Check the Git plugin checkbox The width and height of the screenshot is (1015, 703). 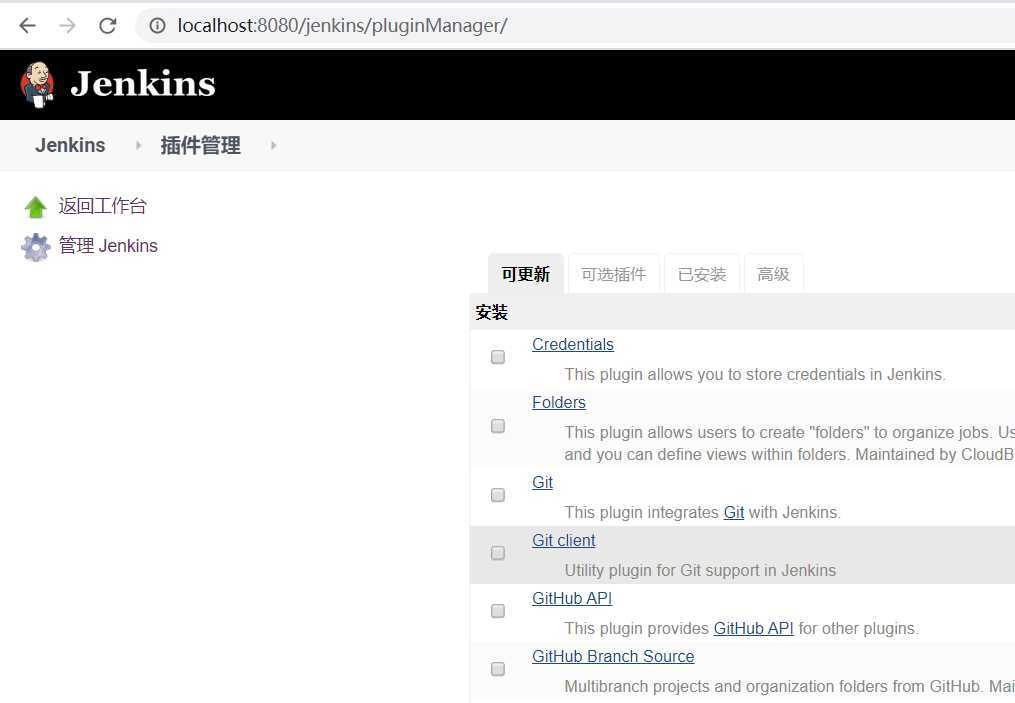click(x=498, y=495)
